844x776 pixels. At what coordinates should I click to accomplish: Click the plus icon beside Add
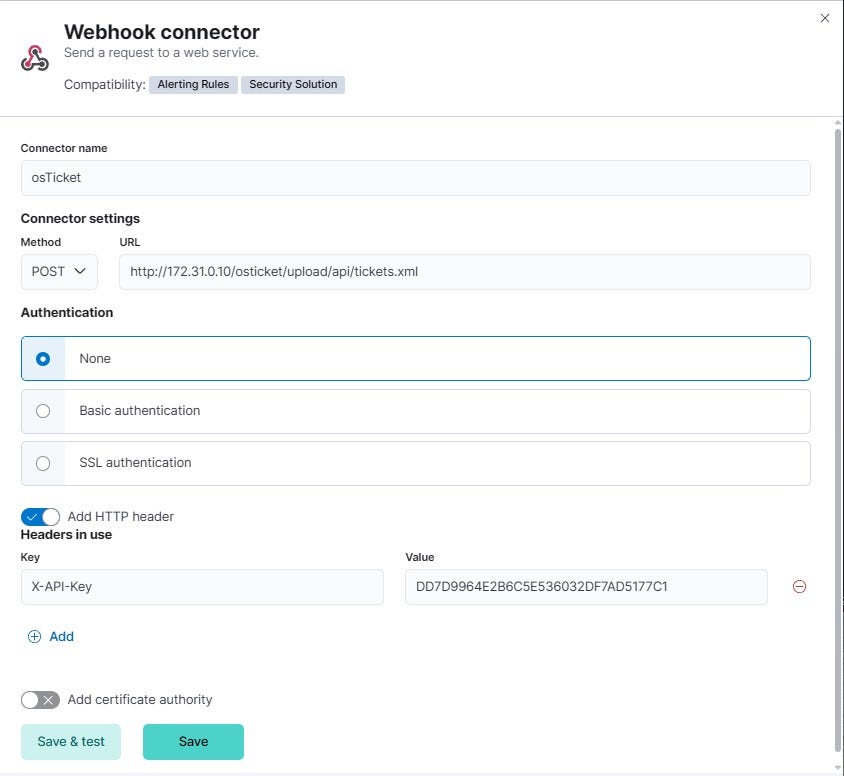(34, 637)
